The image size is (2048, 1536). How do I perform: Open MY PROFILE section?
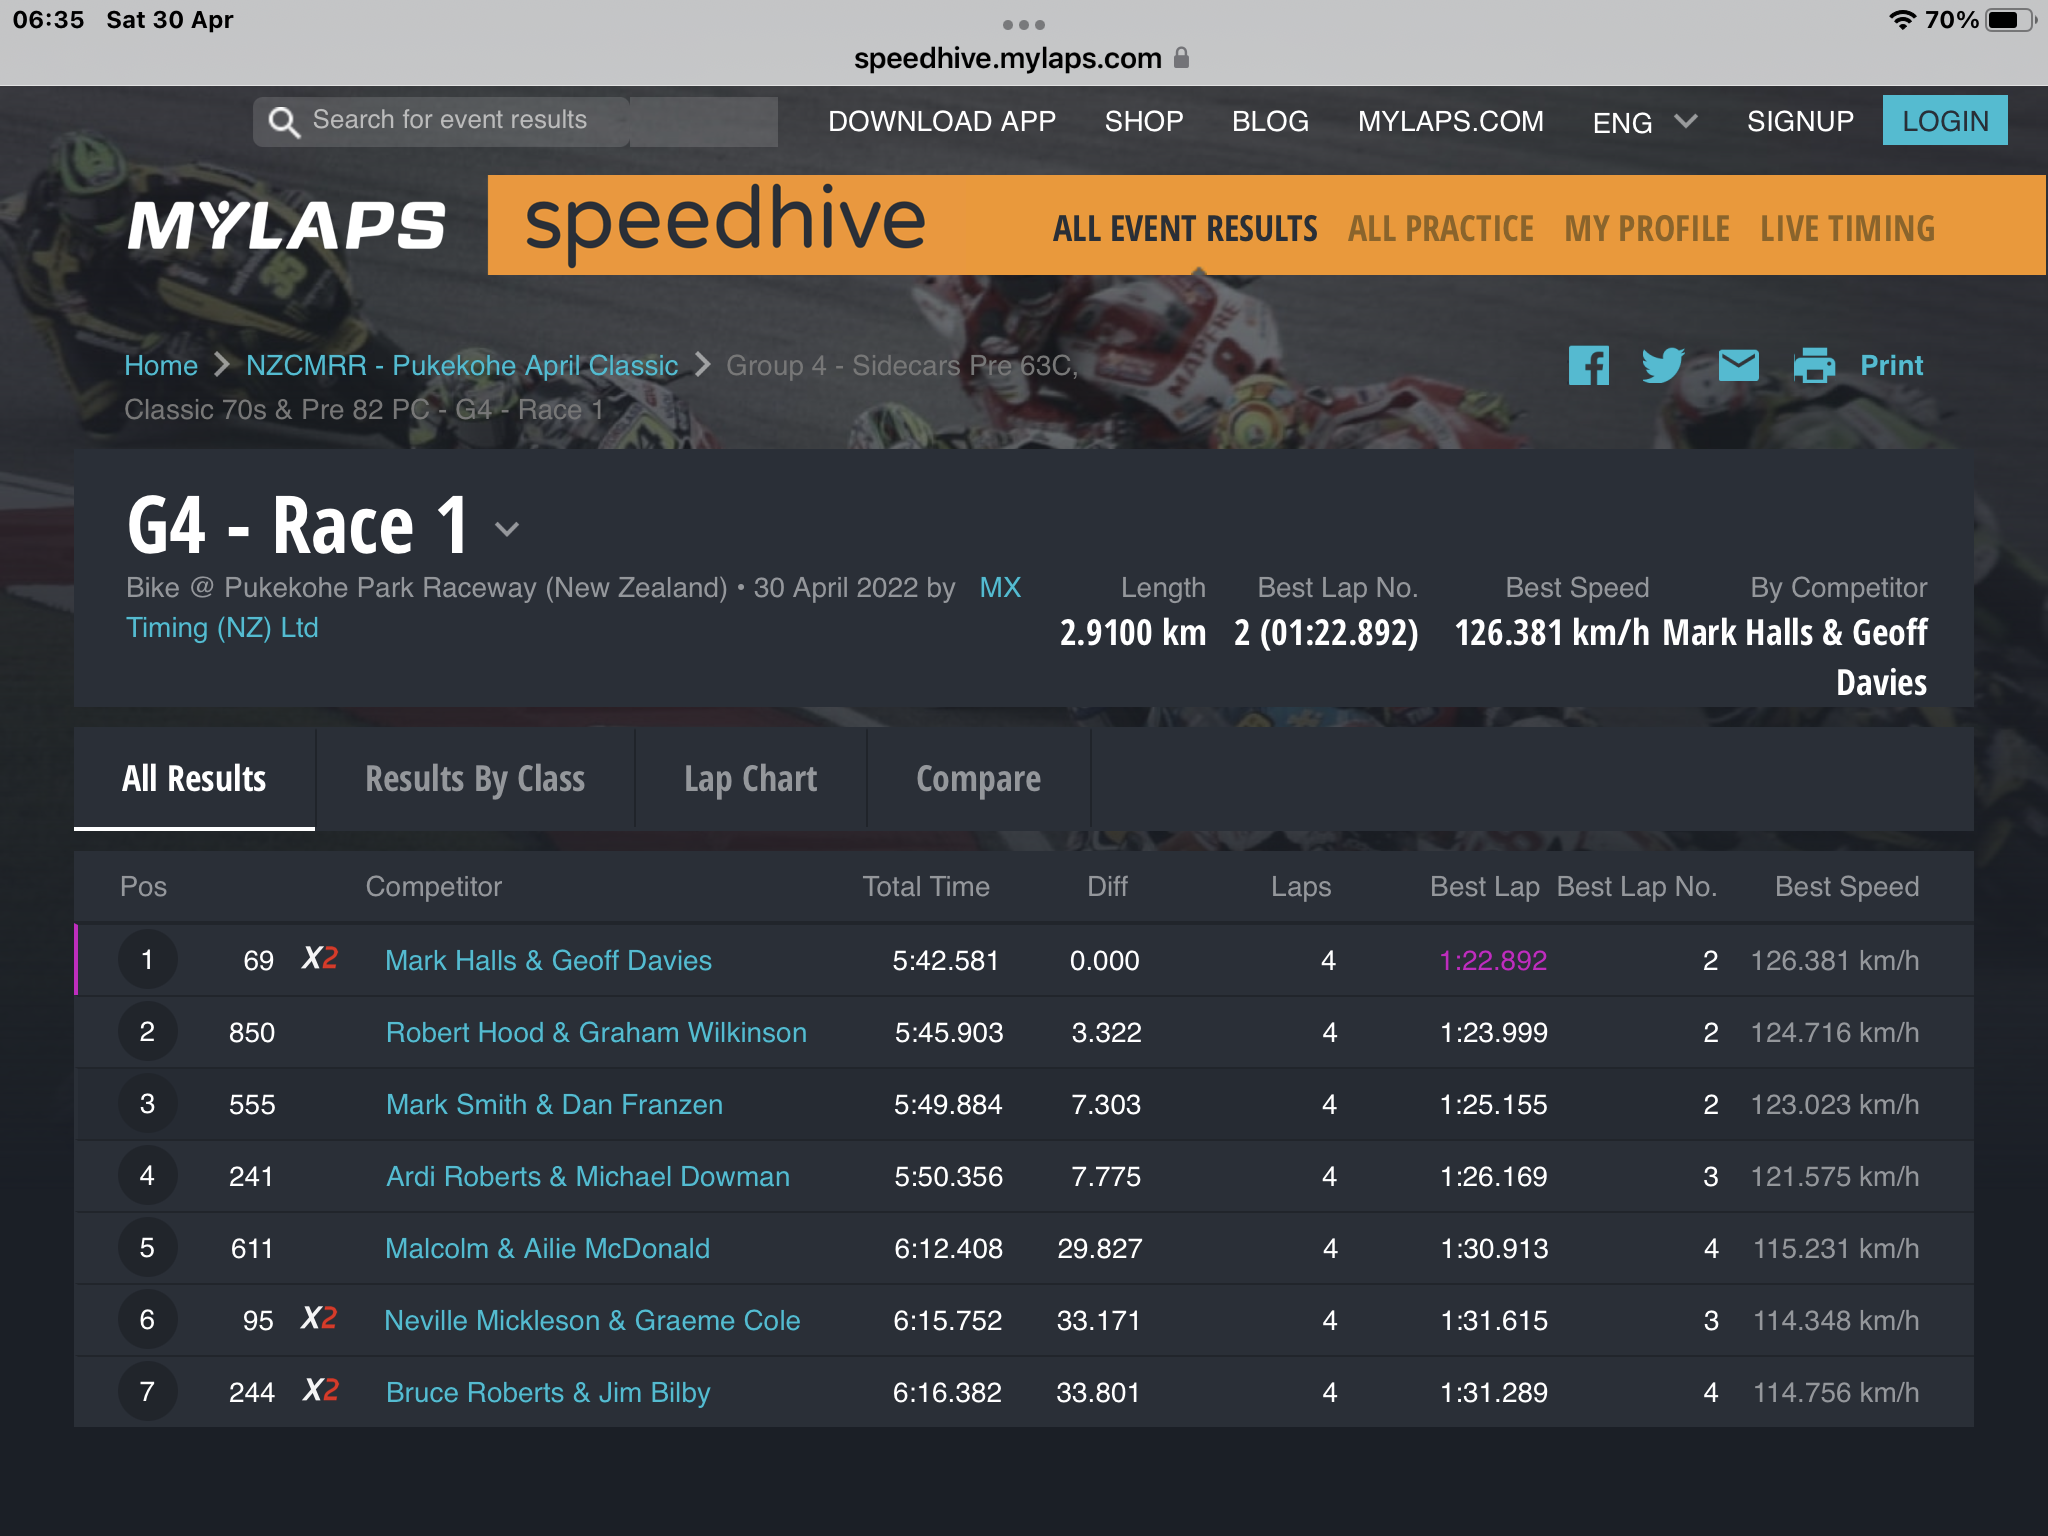point(1647,229)
